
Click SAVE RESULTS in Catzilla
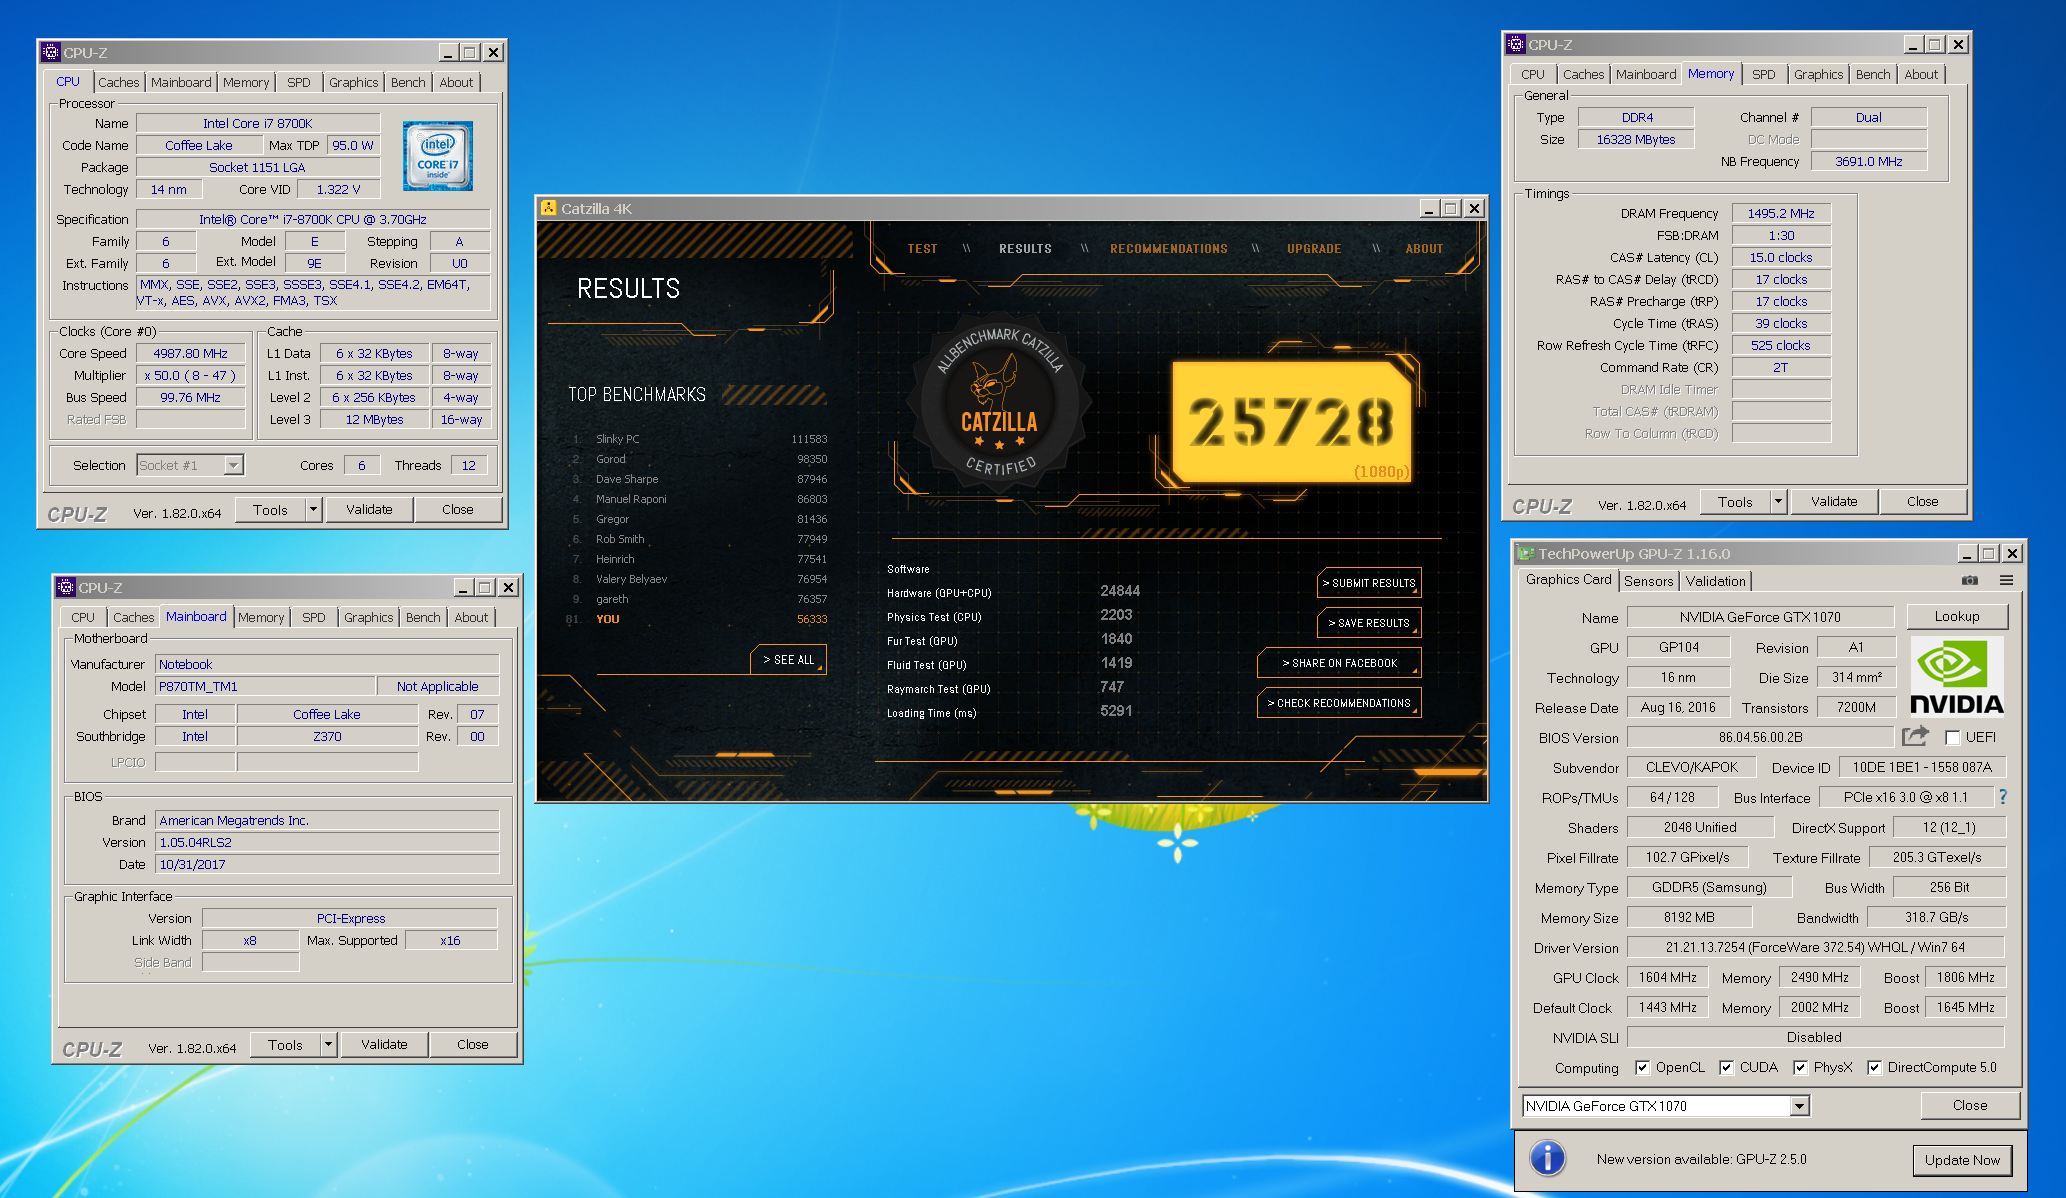tap(1369, 623)
